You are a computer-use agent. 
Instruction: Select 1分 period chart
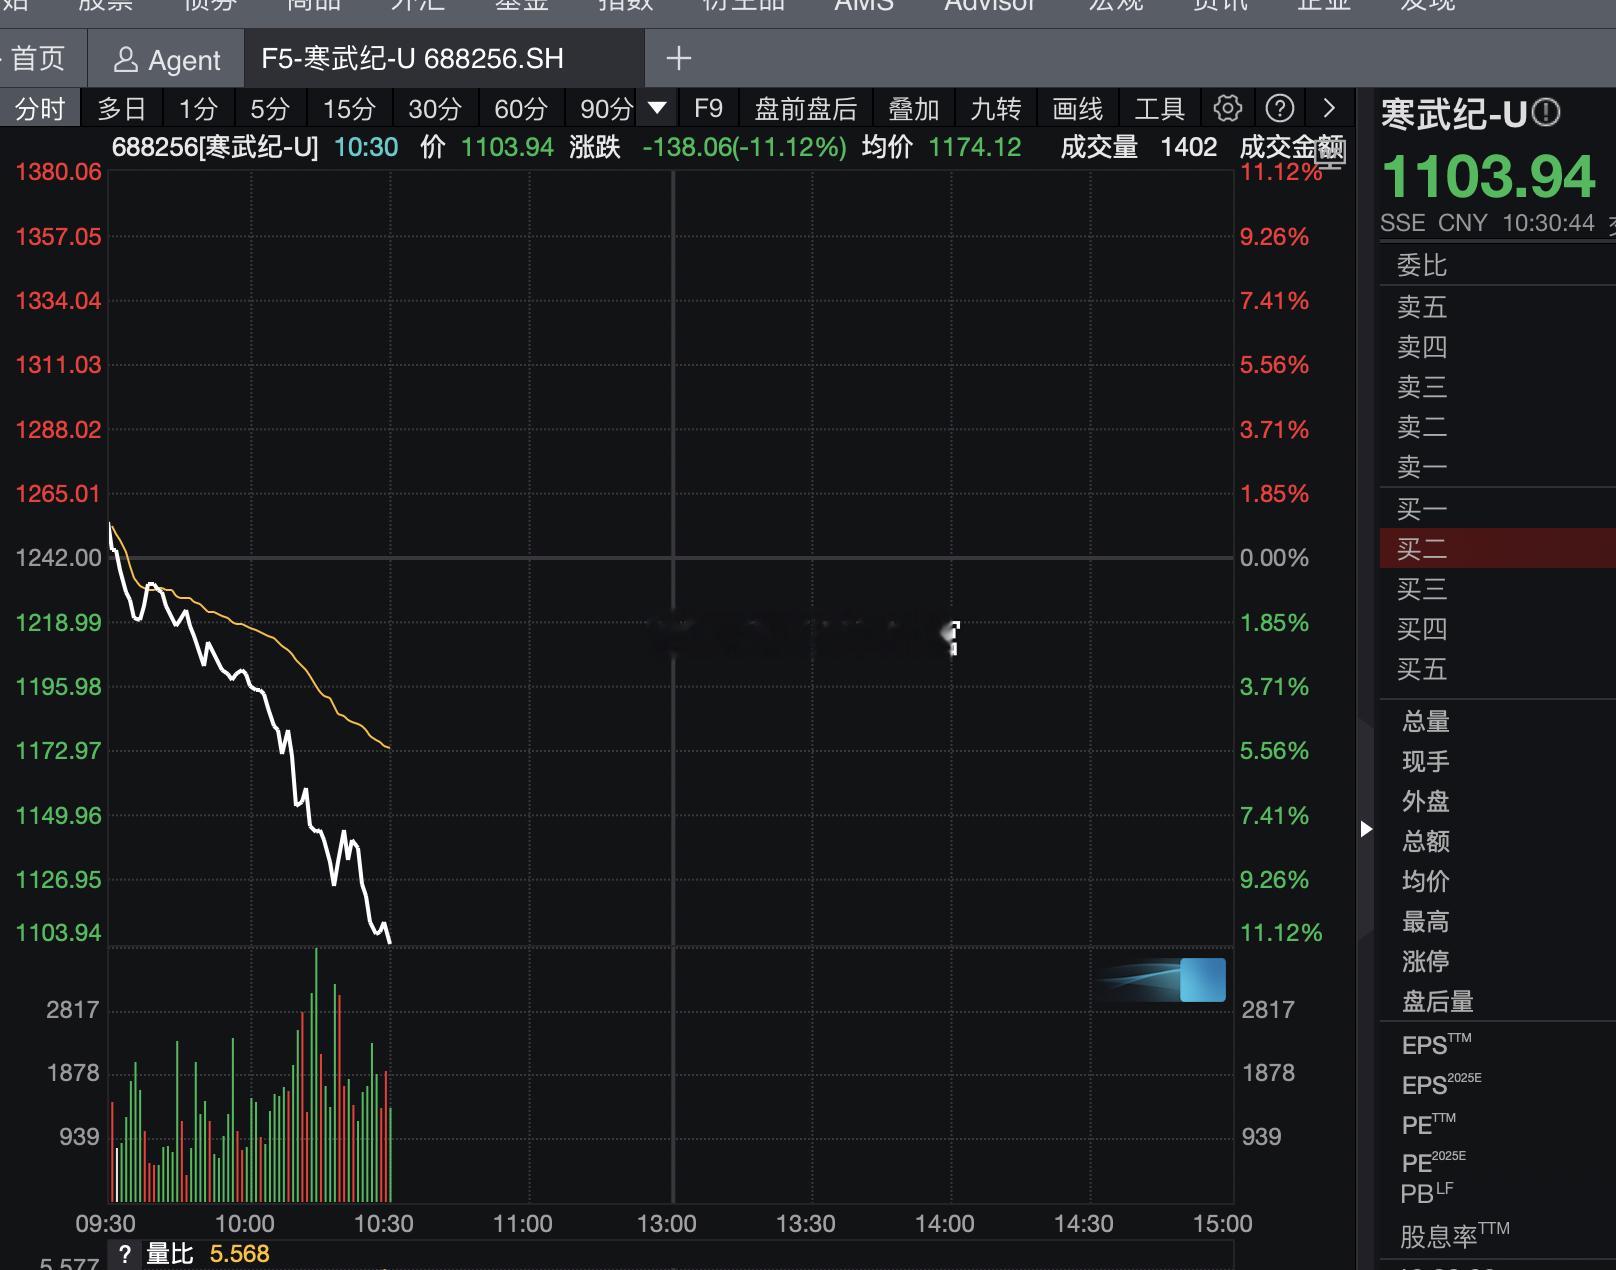click(198, 108)
